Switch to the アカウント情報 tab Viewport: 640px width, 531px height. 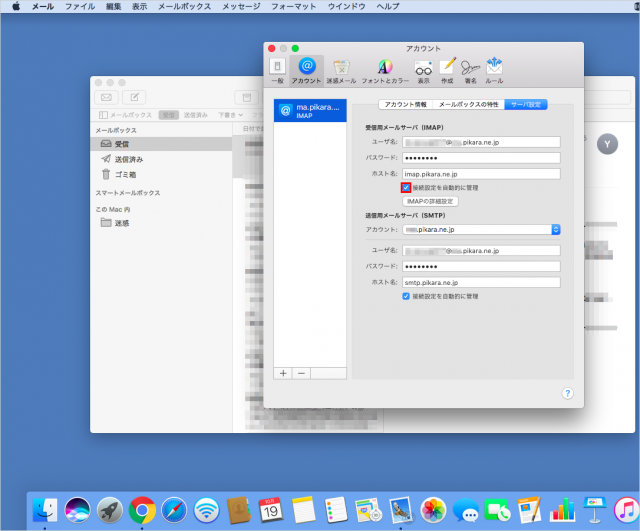point(406,104)
